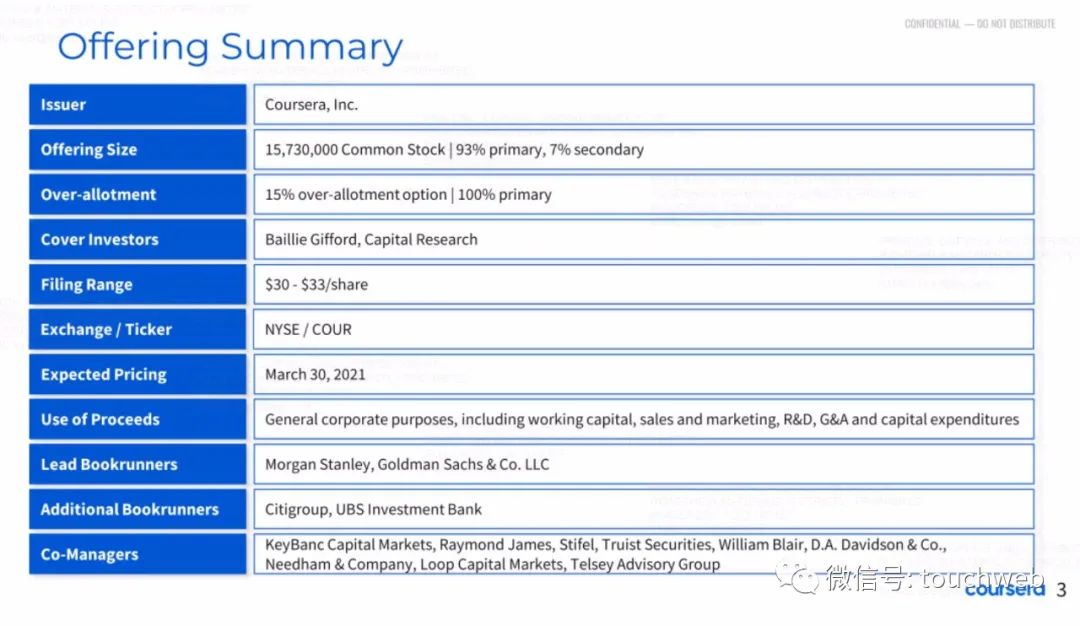This screenshot has height=626, width=1080.
Task: Select the 'Additional Bookrunners' label cell
Action: (138, 509)
